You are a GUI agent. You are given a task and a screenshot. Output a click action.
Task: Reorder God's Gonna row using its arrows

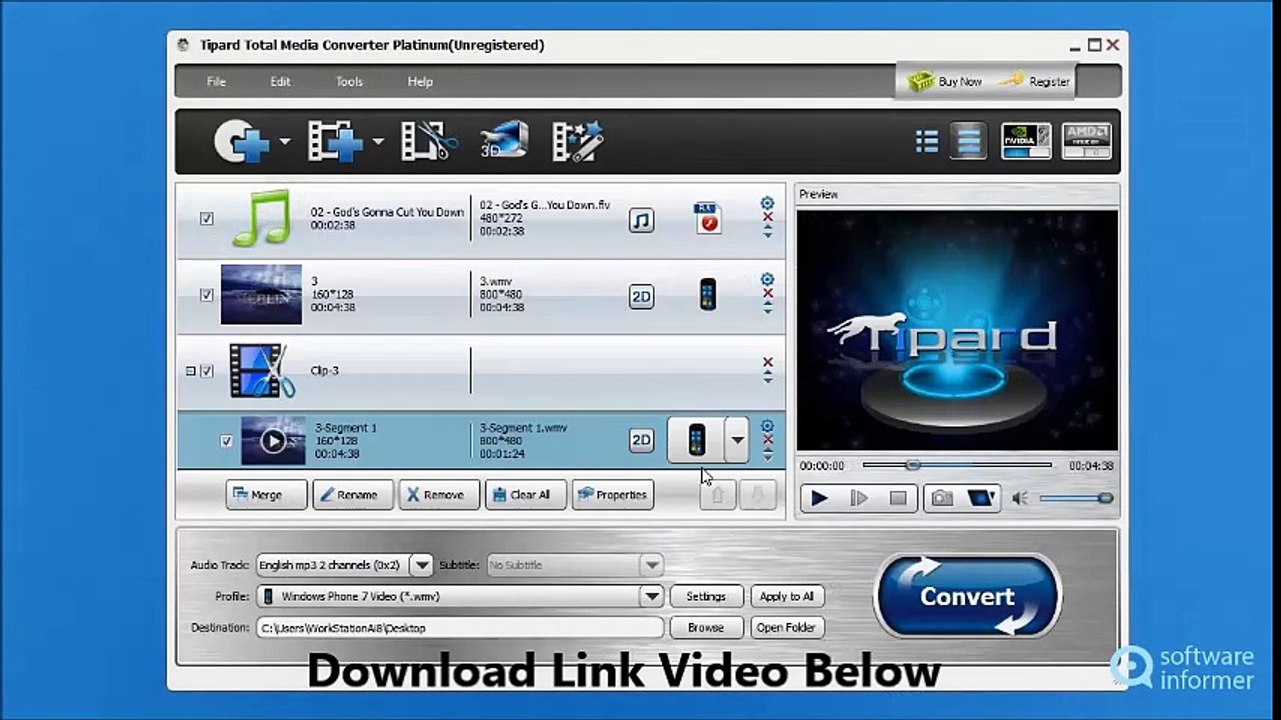pos(767,232)
